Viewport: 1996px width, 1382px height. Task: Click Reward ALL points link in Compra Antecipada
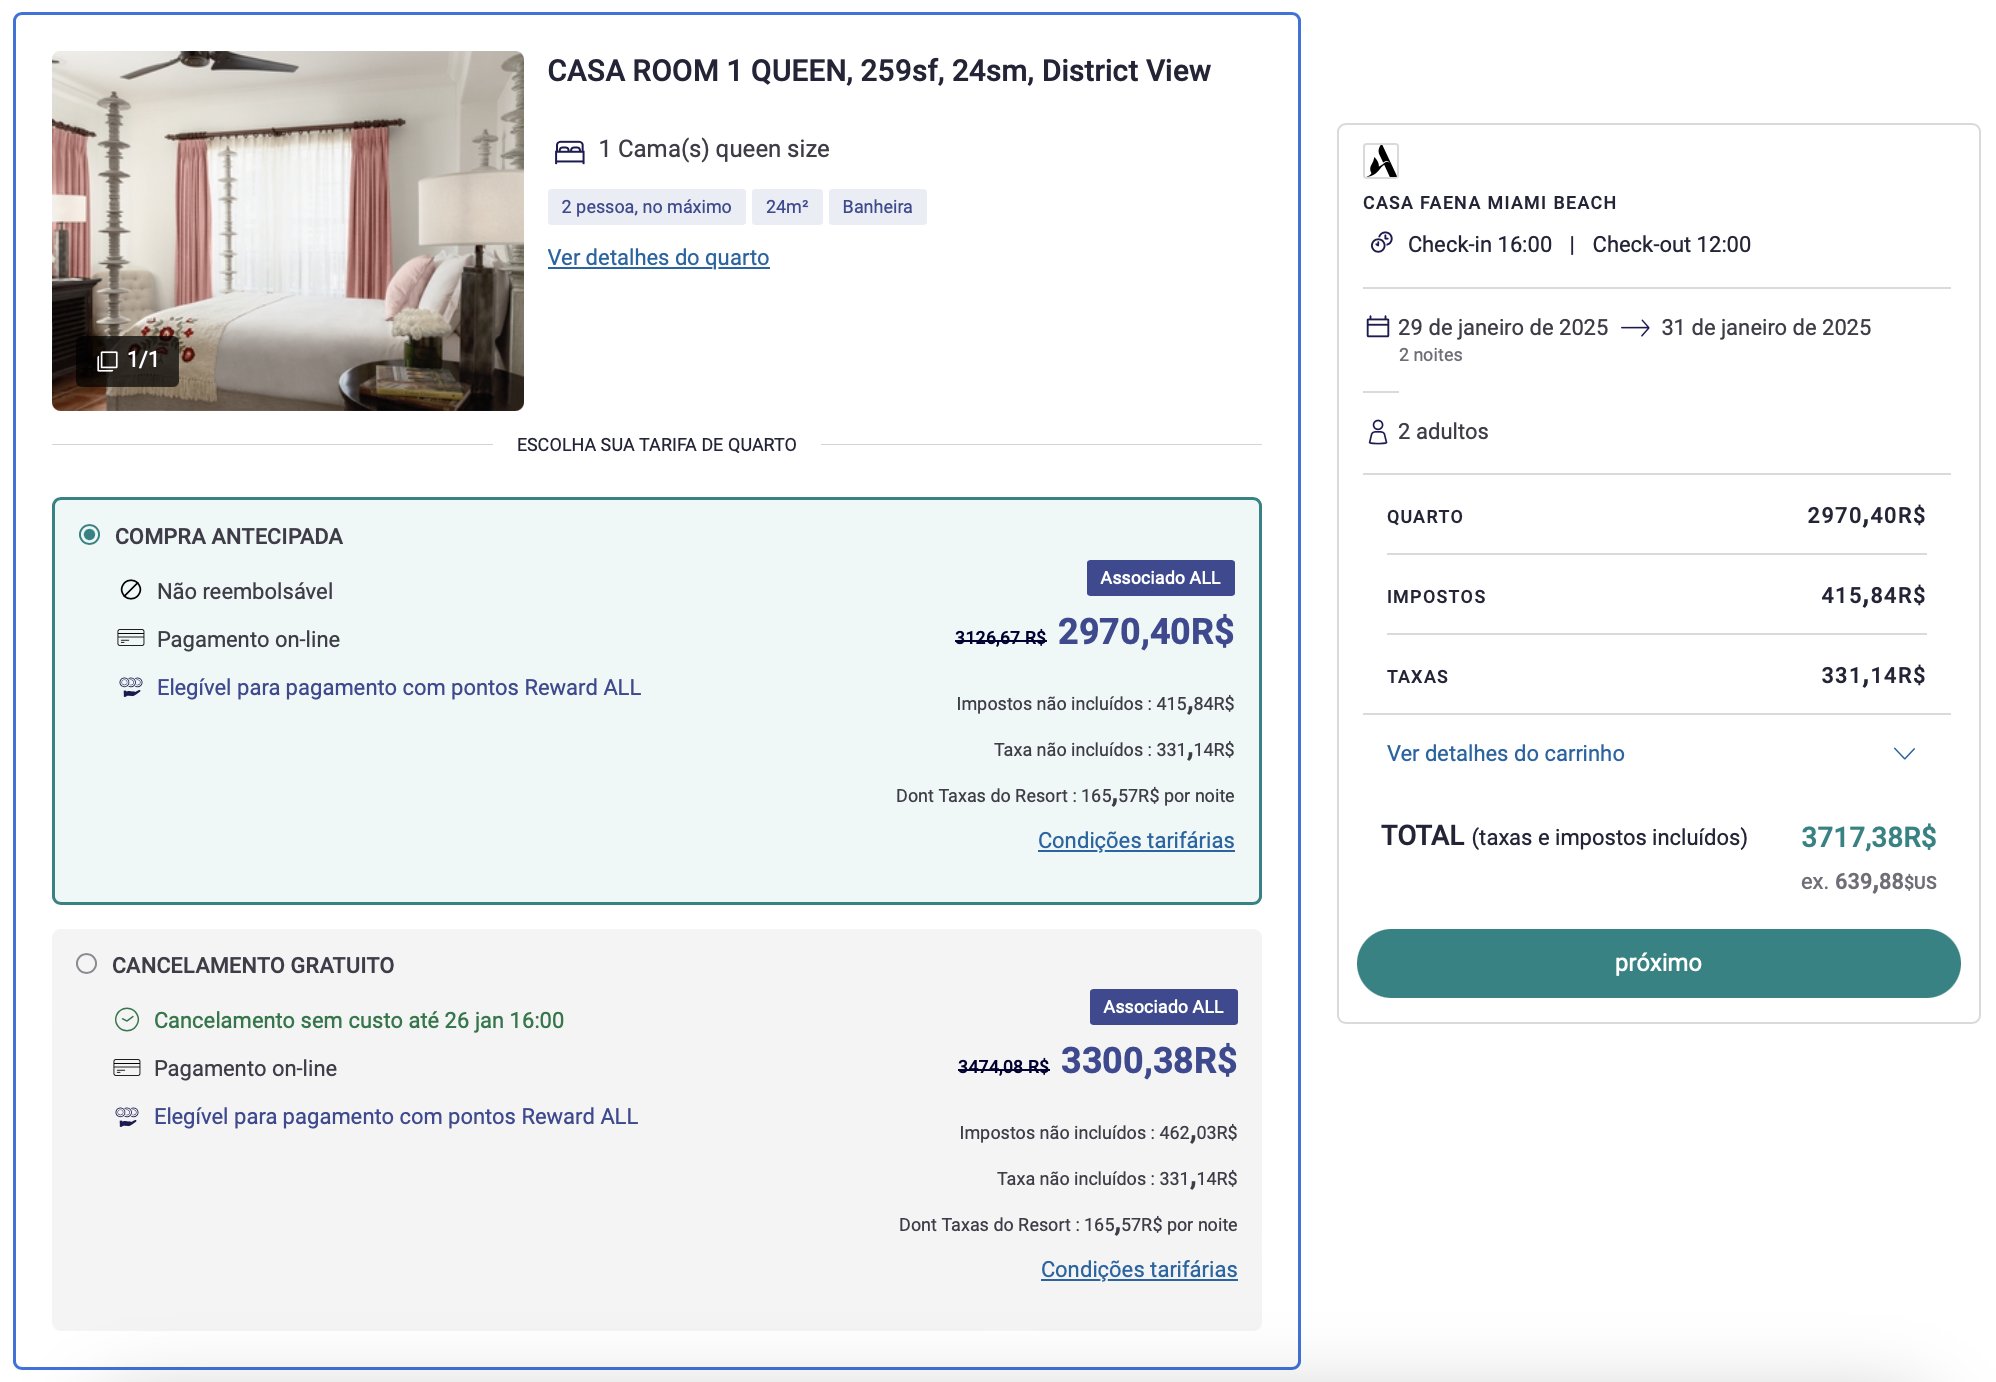click(x=398, y=688)
